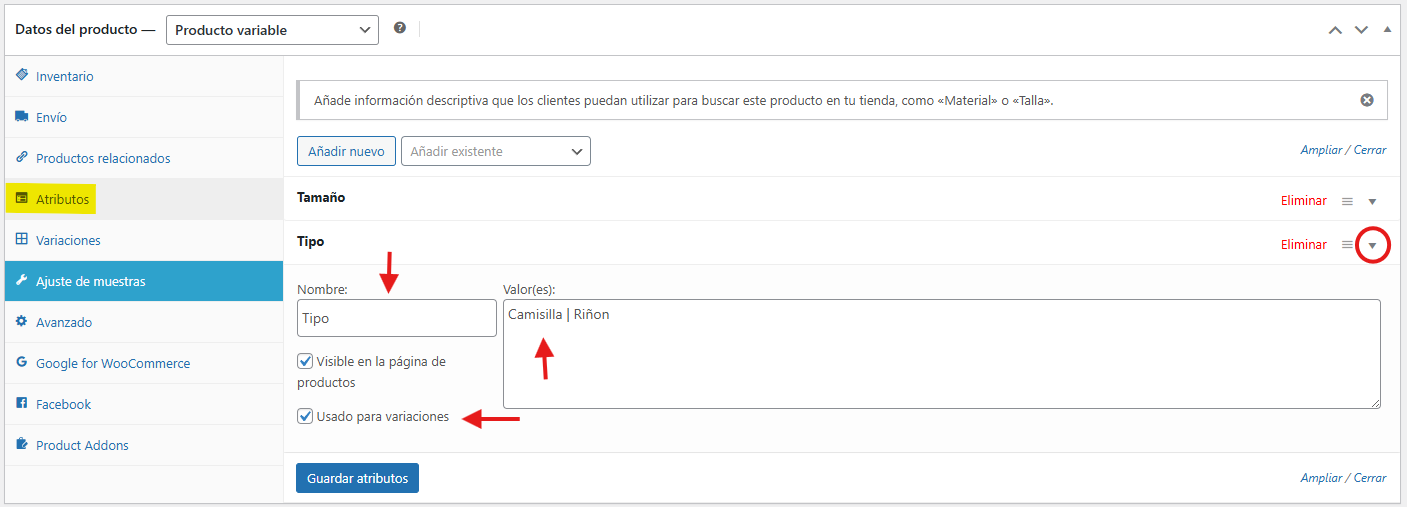
Task: Click the Tipo attribute title
Action: tap(311, 242)
